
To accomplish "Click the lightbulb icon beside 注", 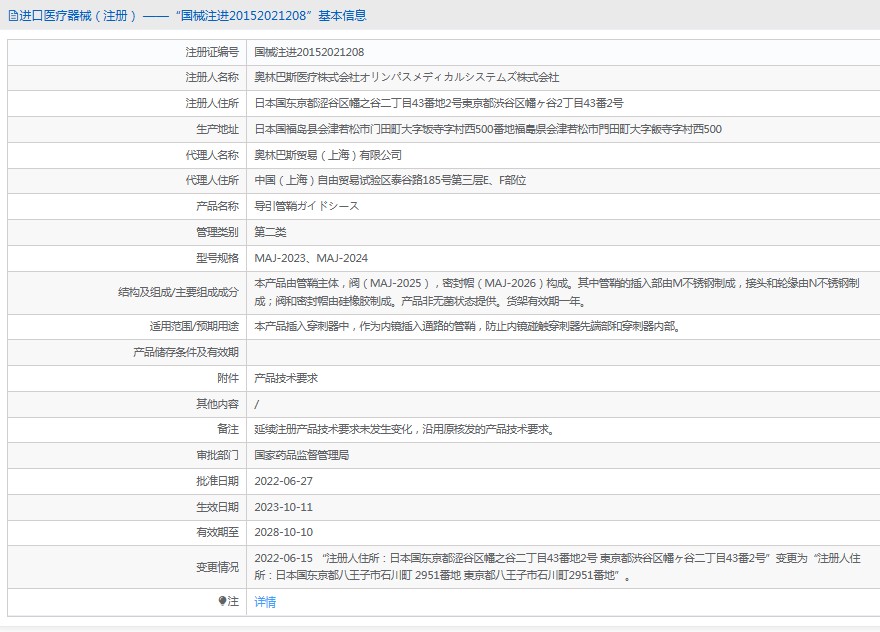I will 222,601.
